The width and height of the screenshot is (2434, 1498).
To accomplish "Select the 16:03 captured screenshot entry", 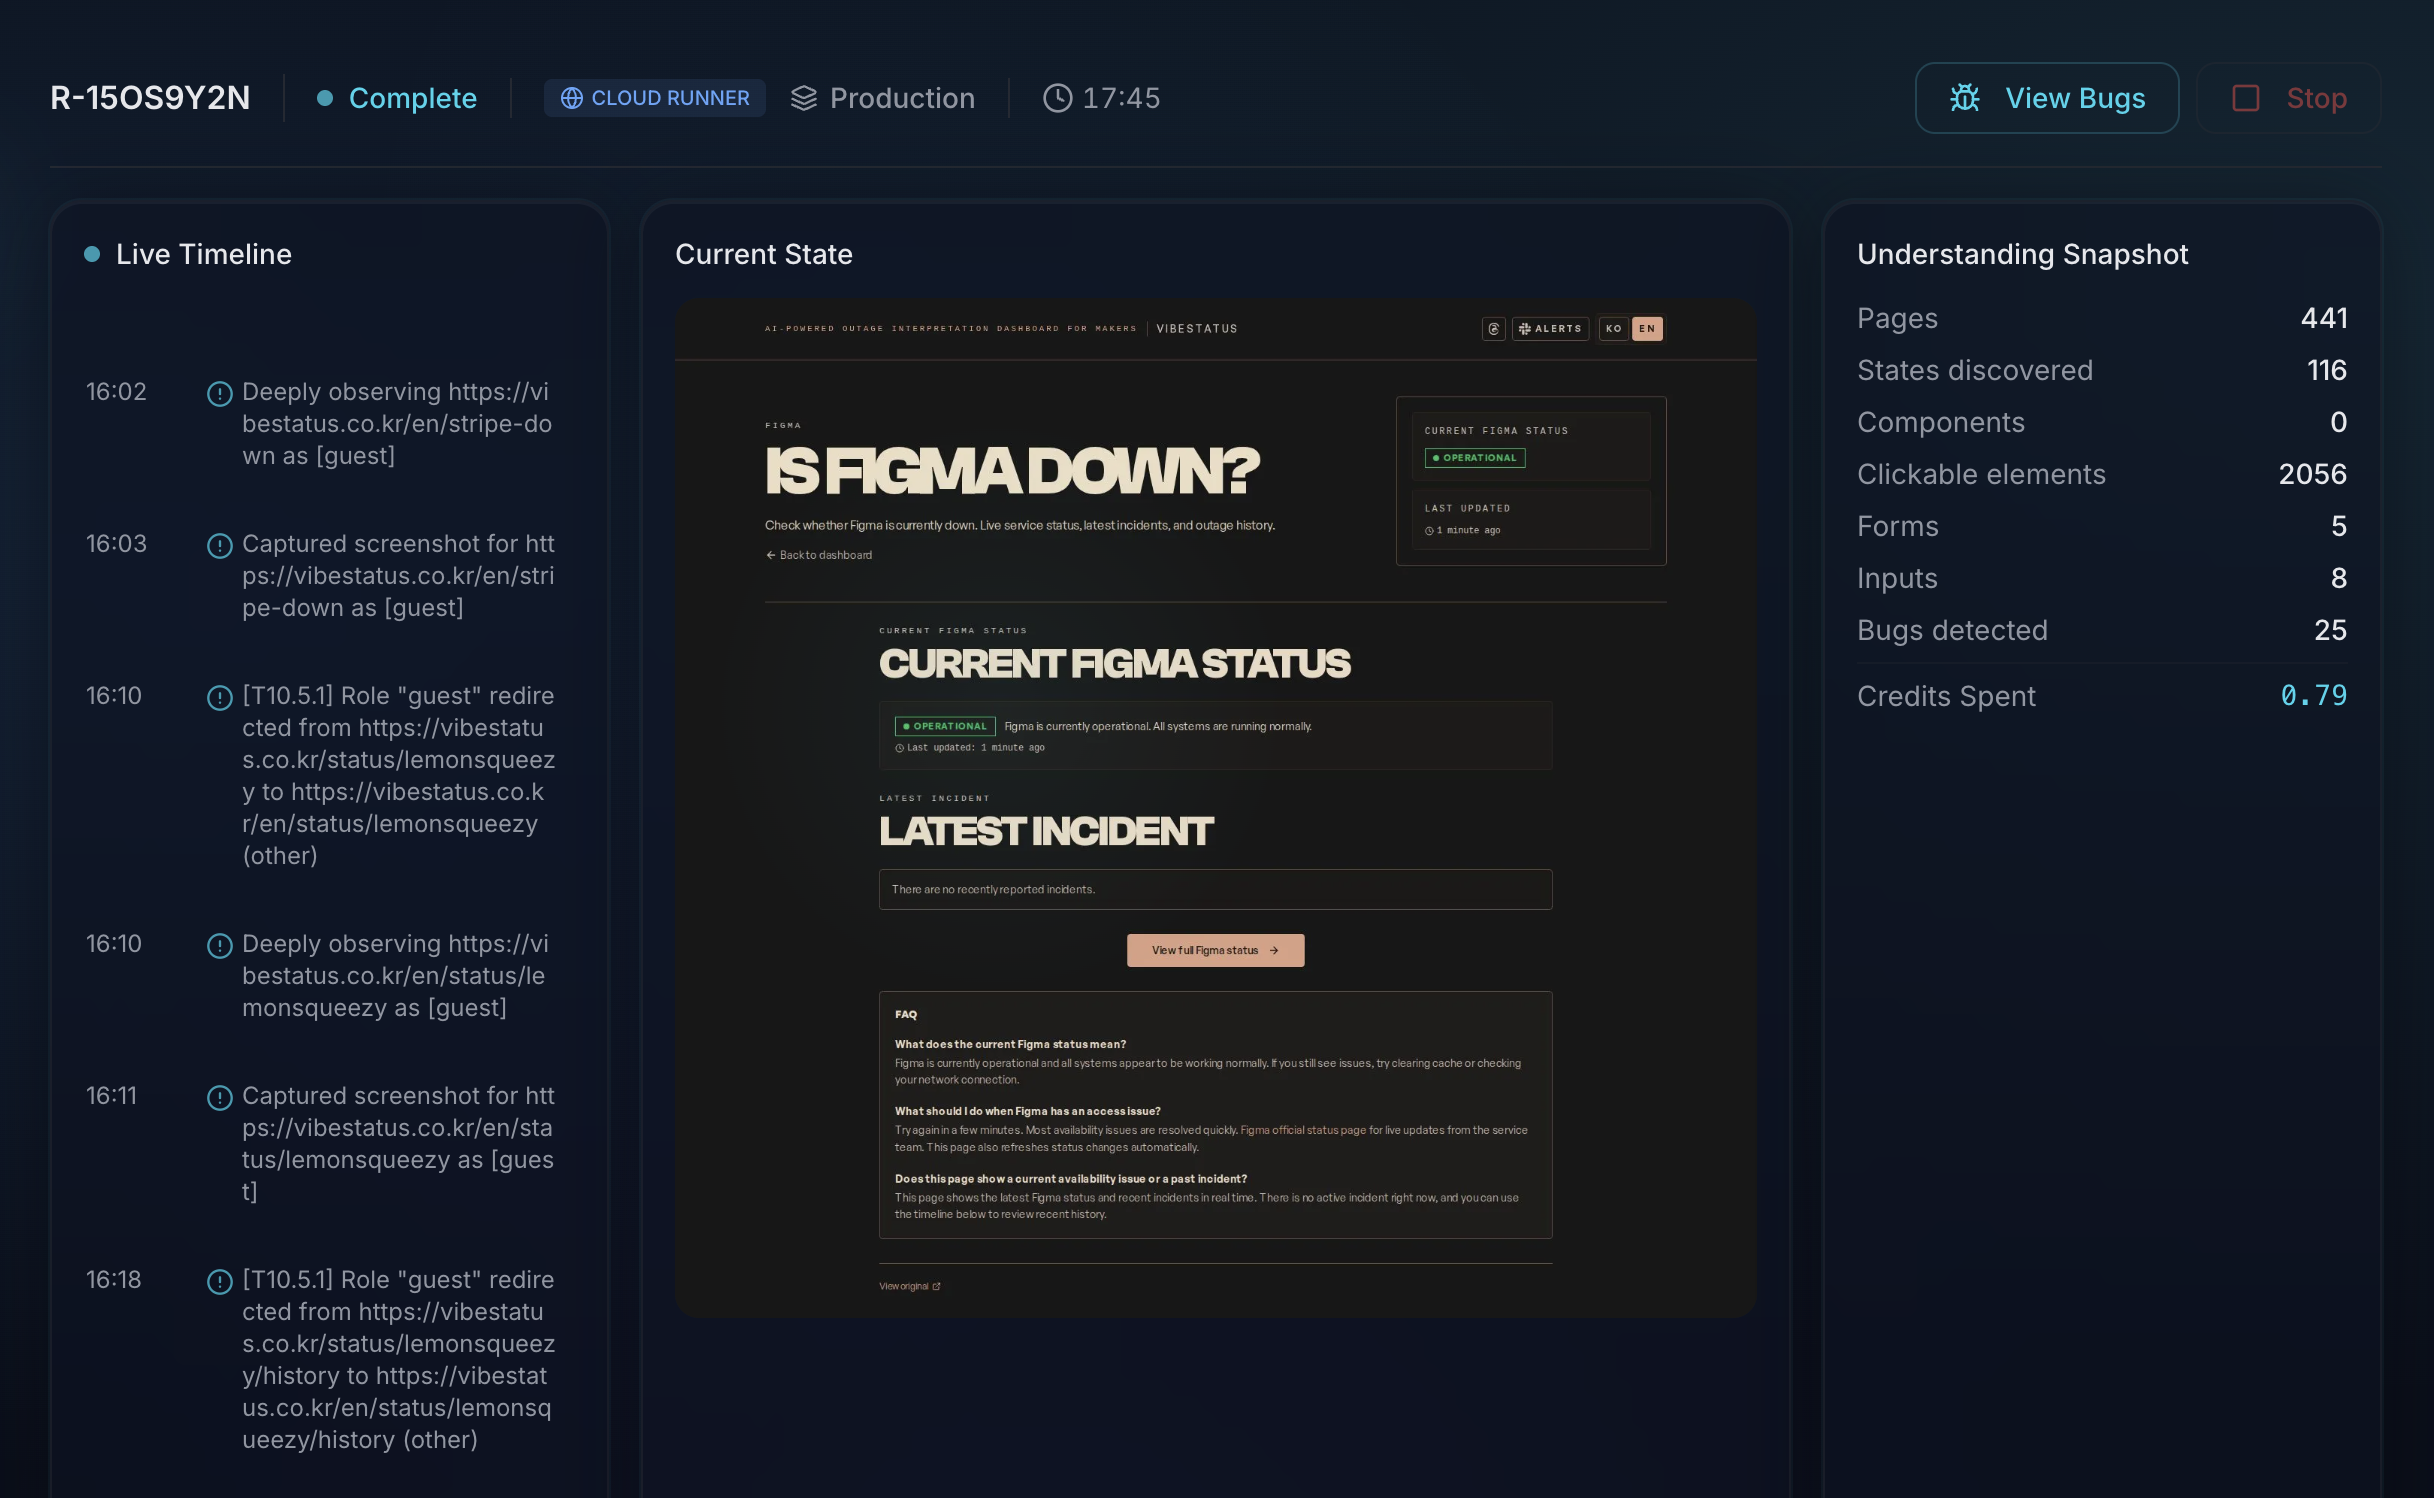I will click(x=320, y=576).
